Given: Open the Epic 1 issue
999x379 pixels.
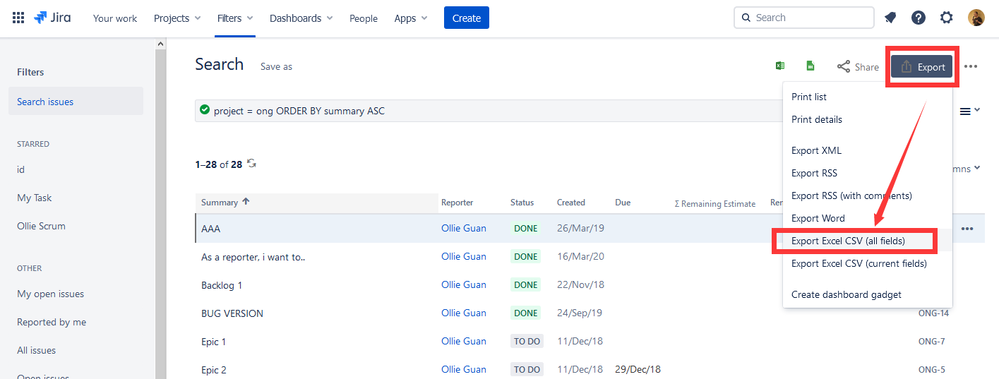Looking at the screenshot, I should 213,341.
